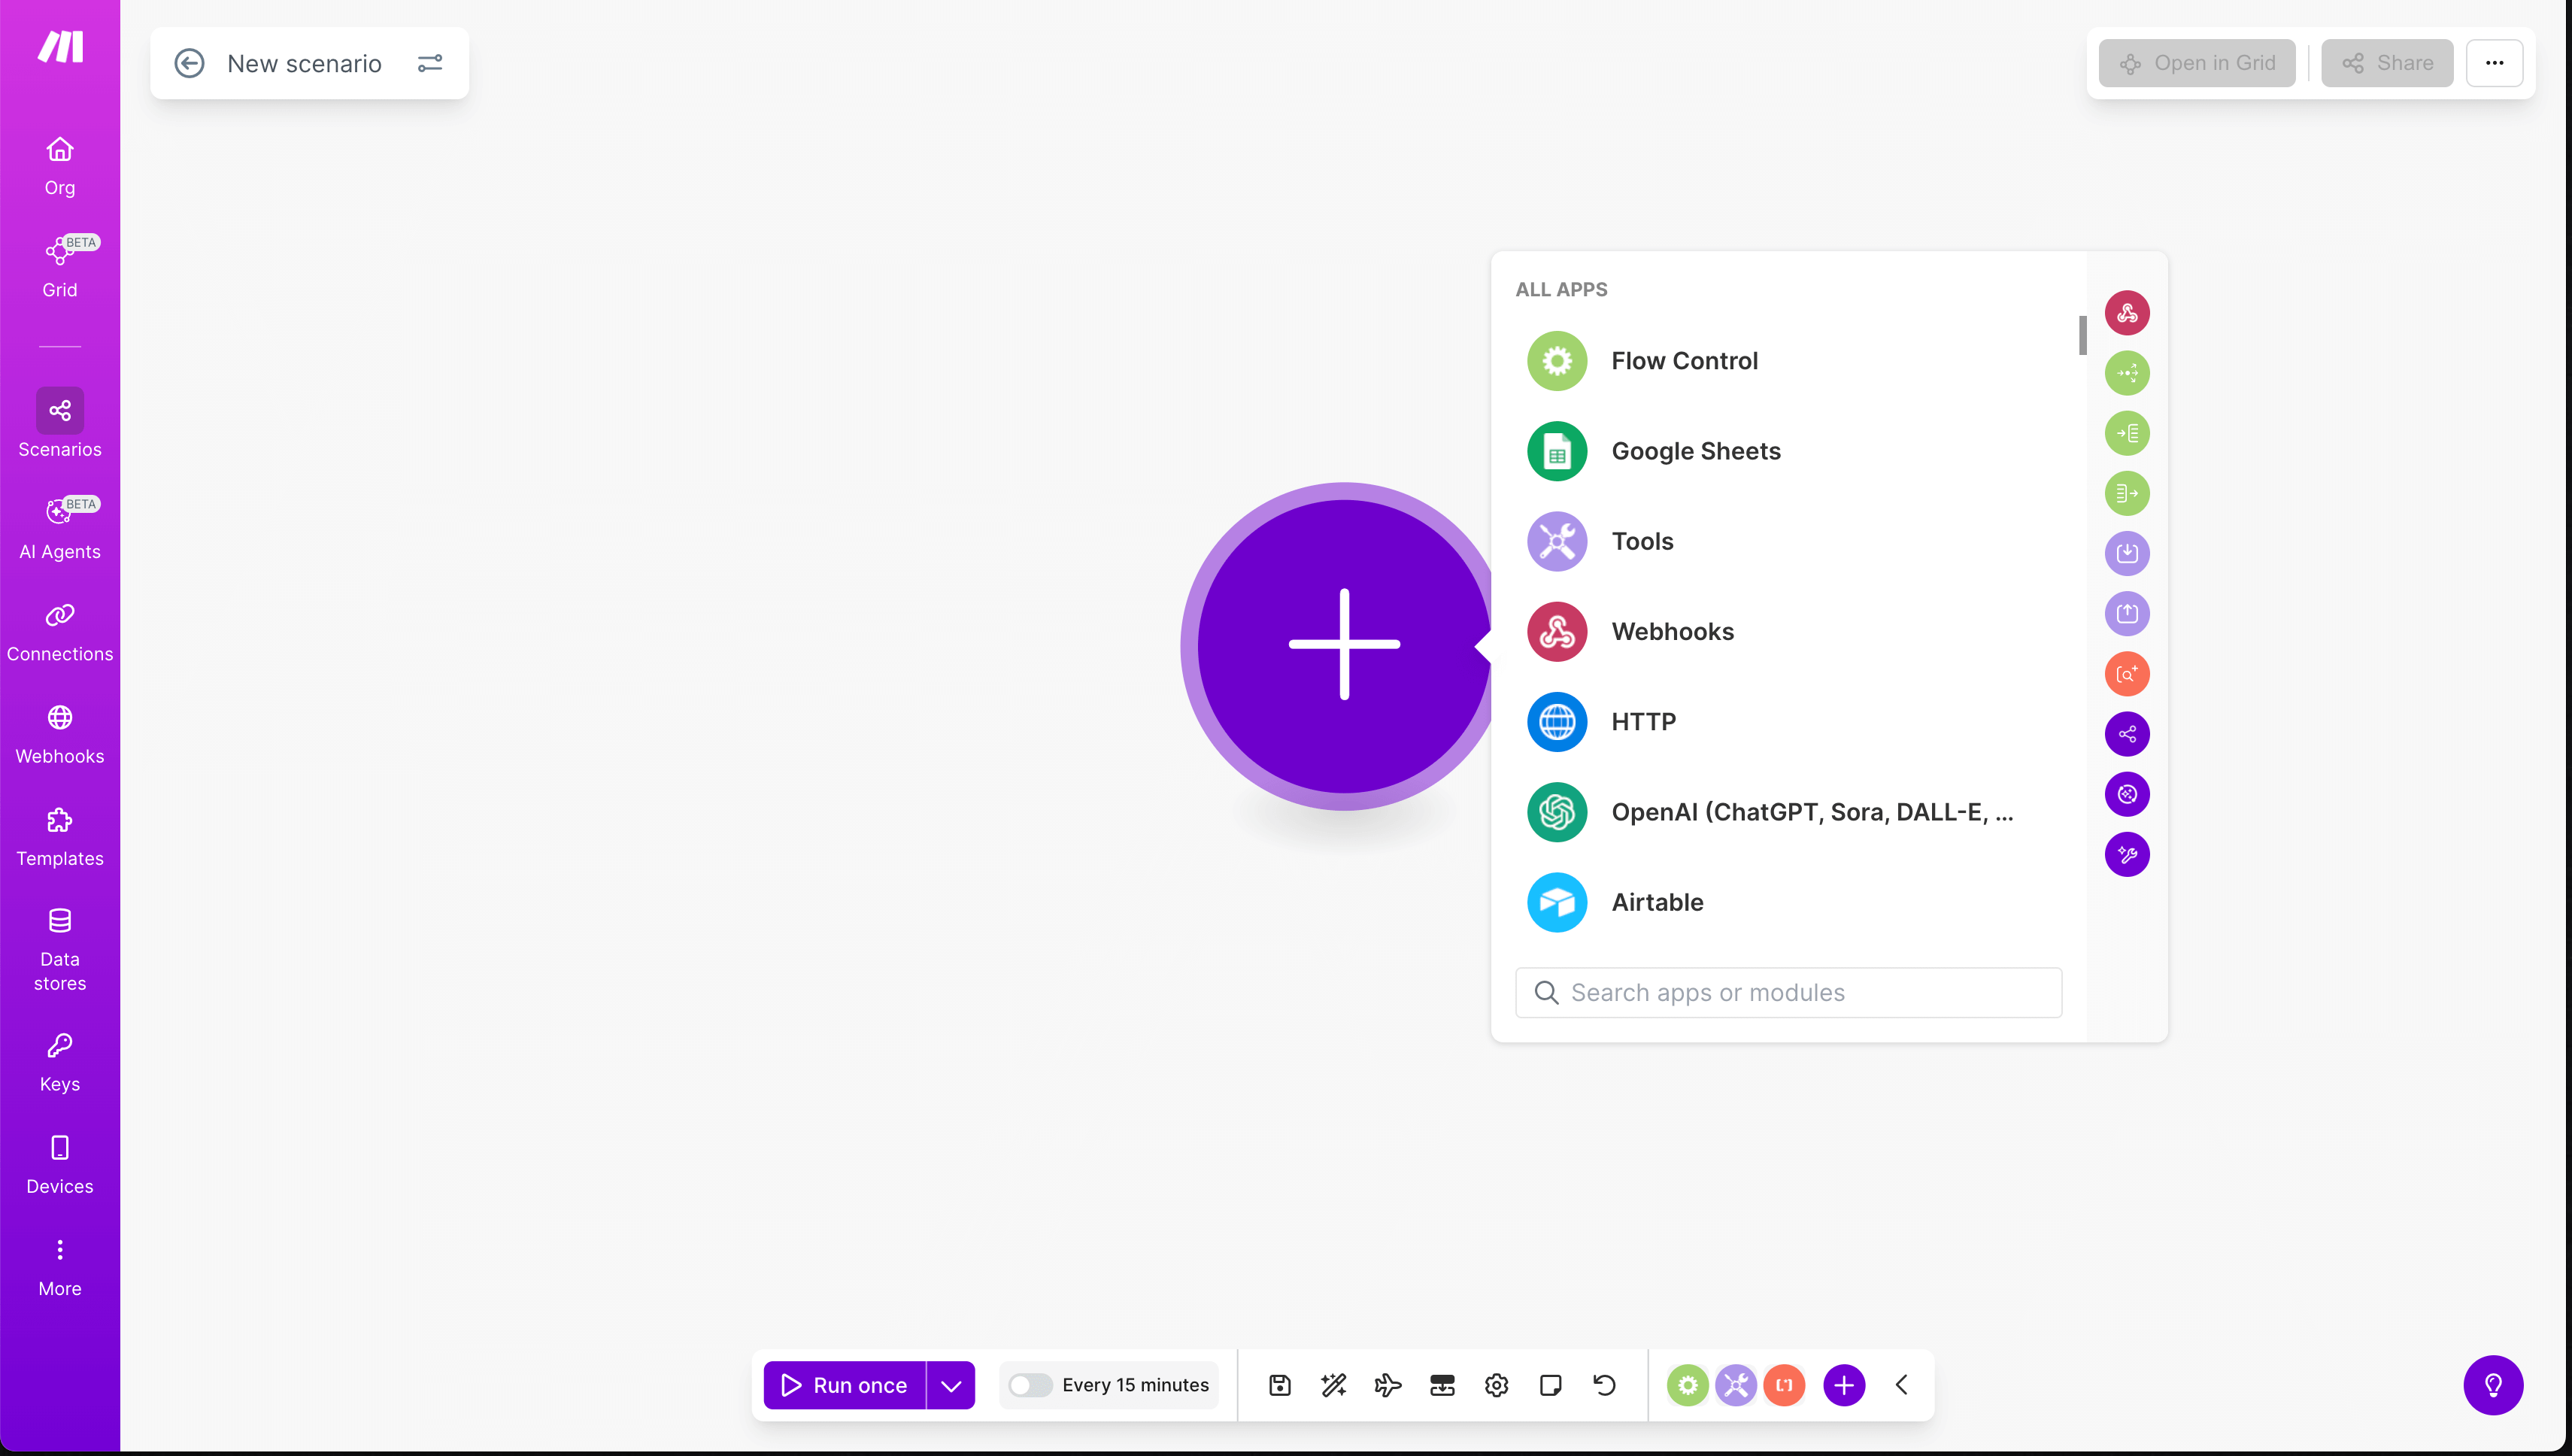The width and height of the screenshot is (2572, 1456).
Task: Pick the Webhooks app from the list
Action: click(1556, 631)
